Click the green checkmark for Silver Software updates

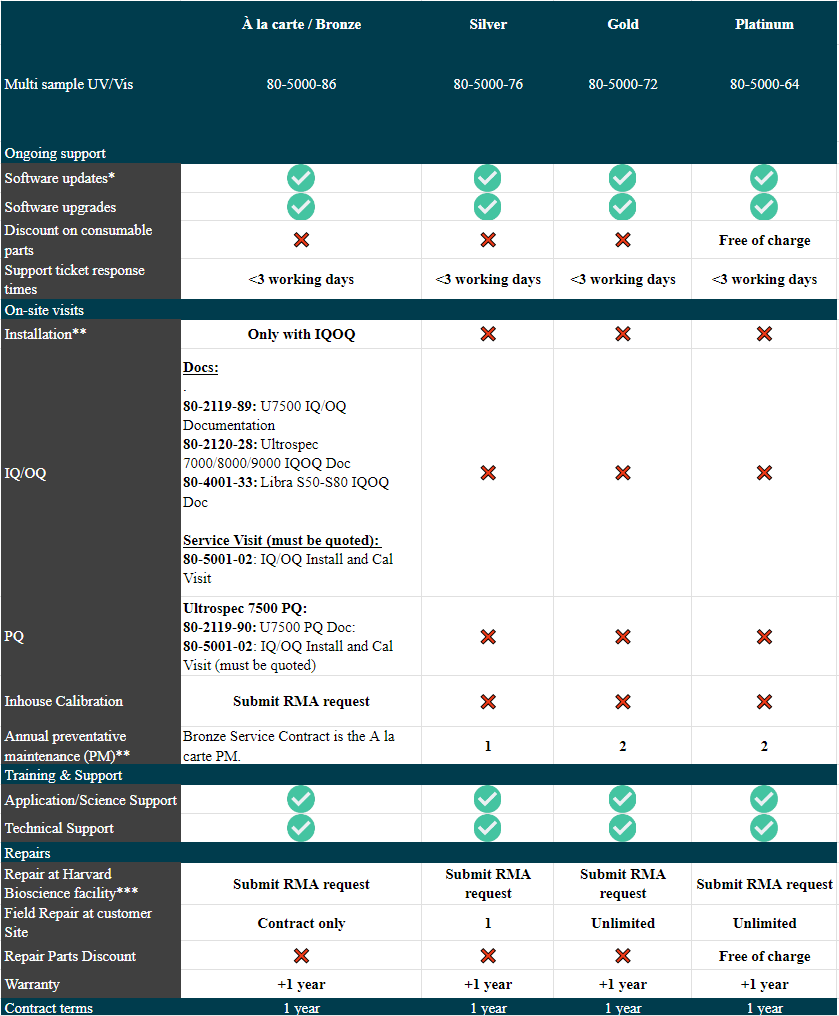(x=487, y=178)
